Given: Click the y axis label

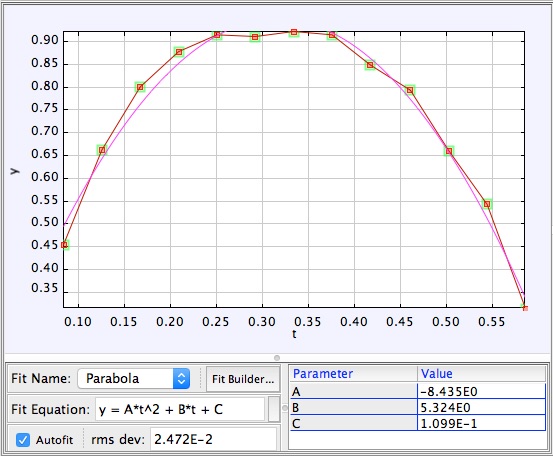Looking at the screenshot, I should [14, 171].
